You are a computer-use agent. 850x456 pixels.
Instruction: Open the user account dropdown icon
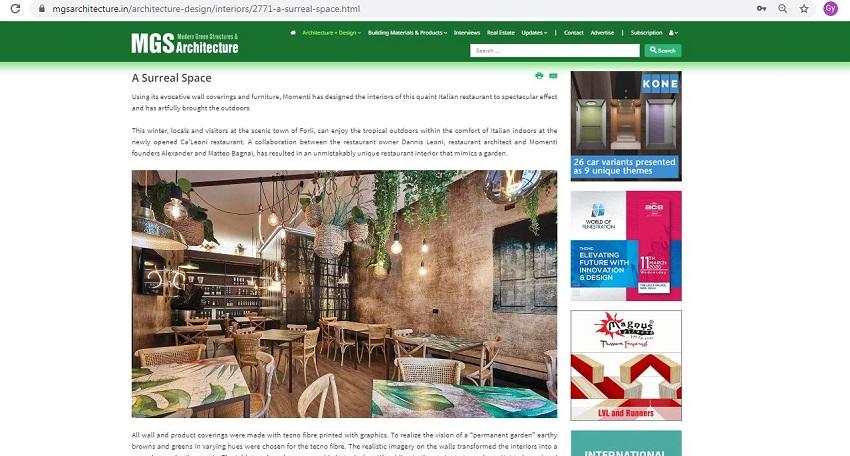673,33
